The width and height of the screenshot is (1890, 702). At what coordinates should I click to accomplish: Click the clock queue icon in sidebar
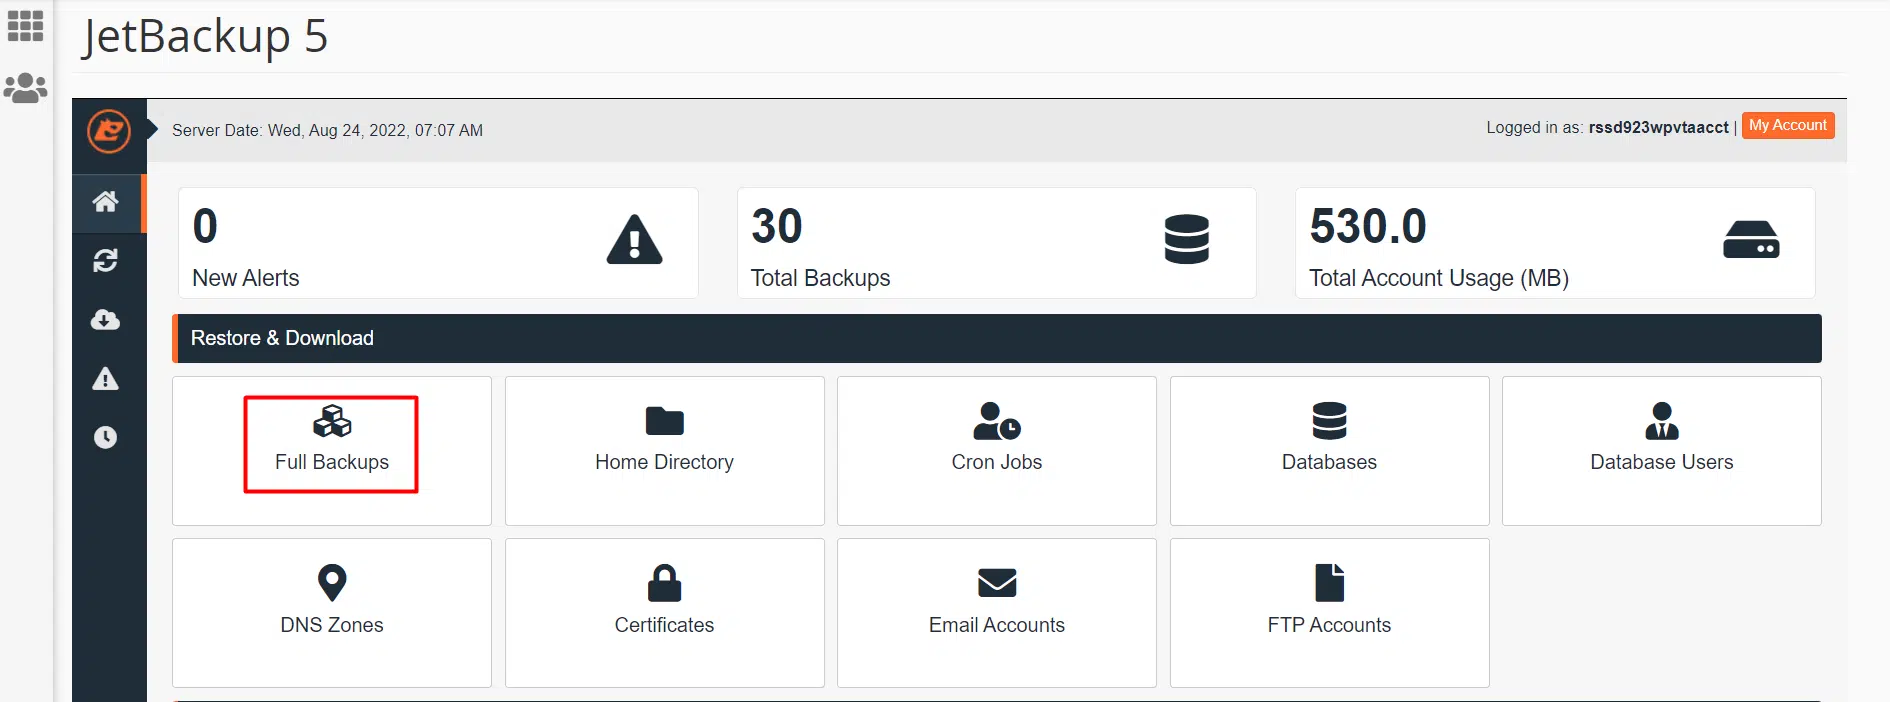click(106, 438)
